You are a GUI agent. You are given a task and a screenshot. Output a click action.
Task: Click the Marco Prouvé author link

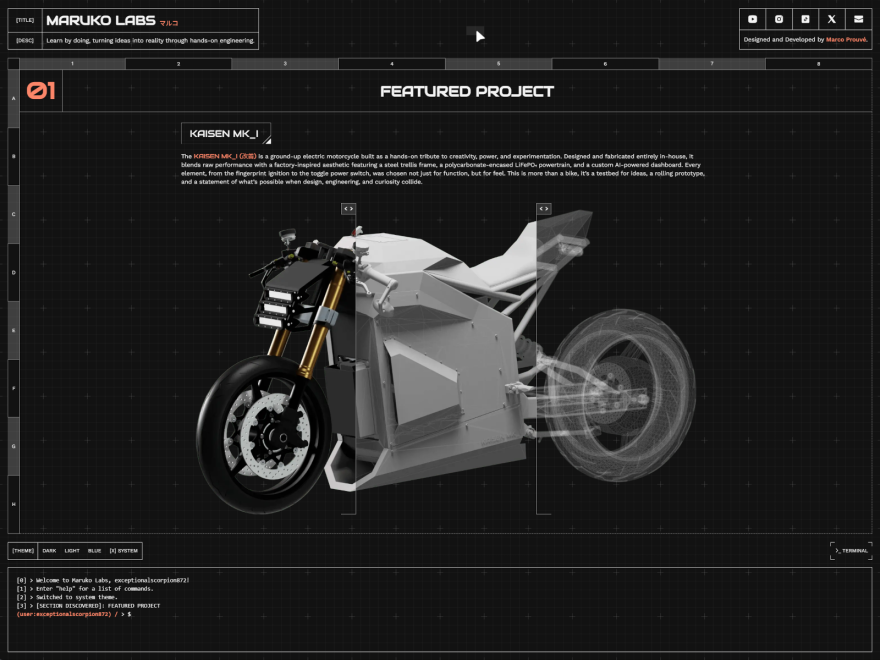[846, 40]
